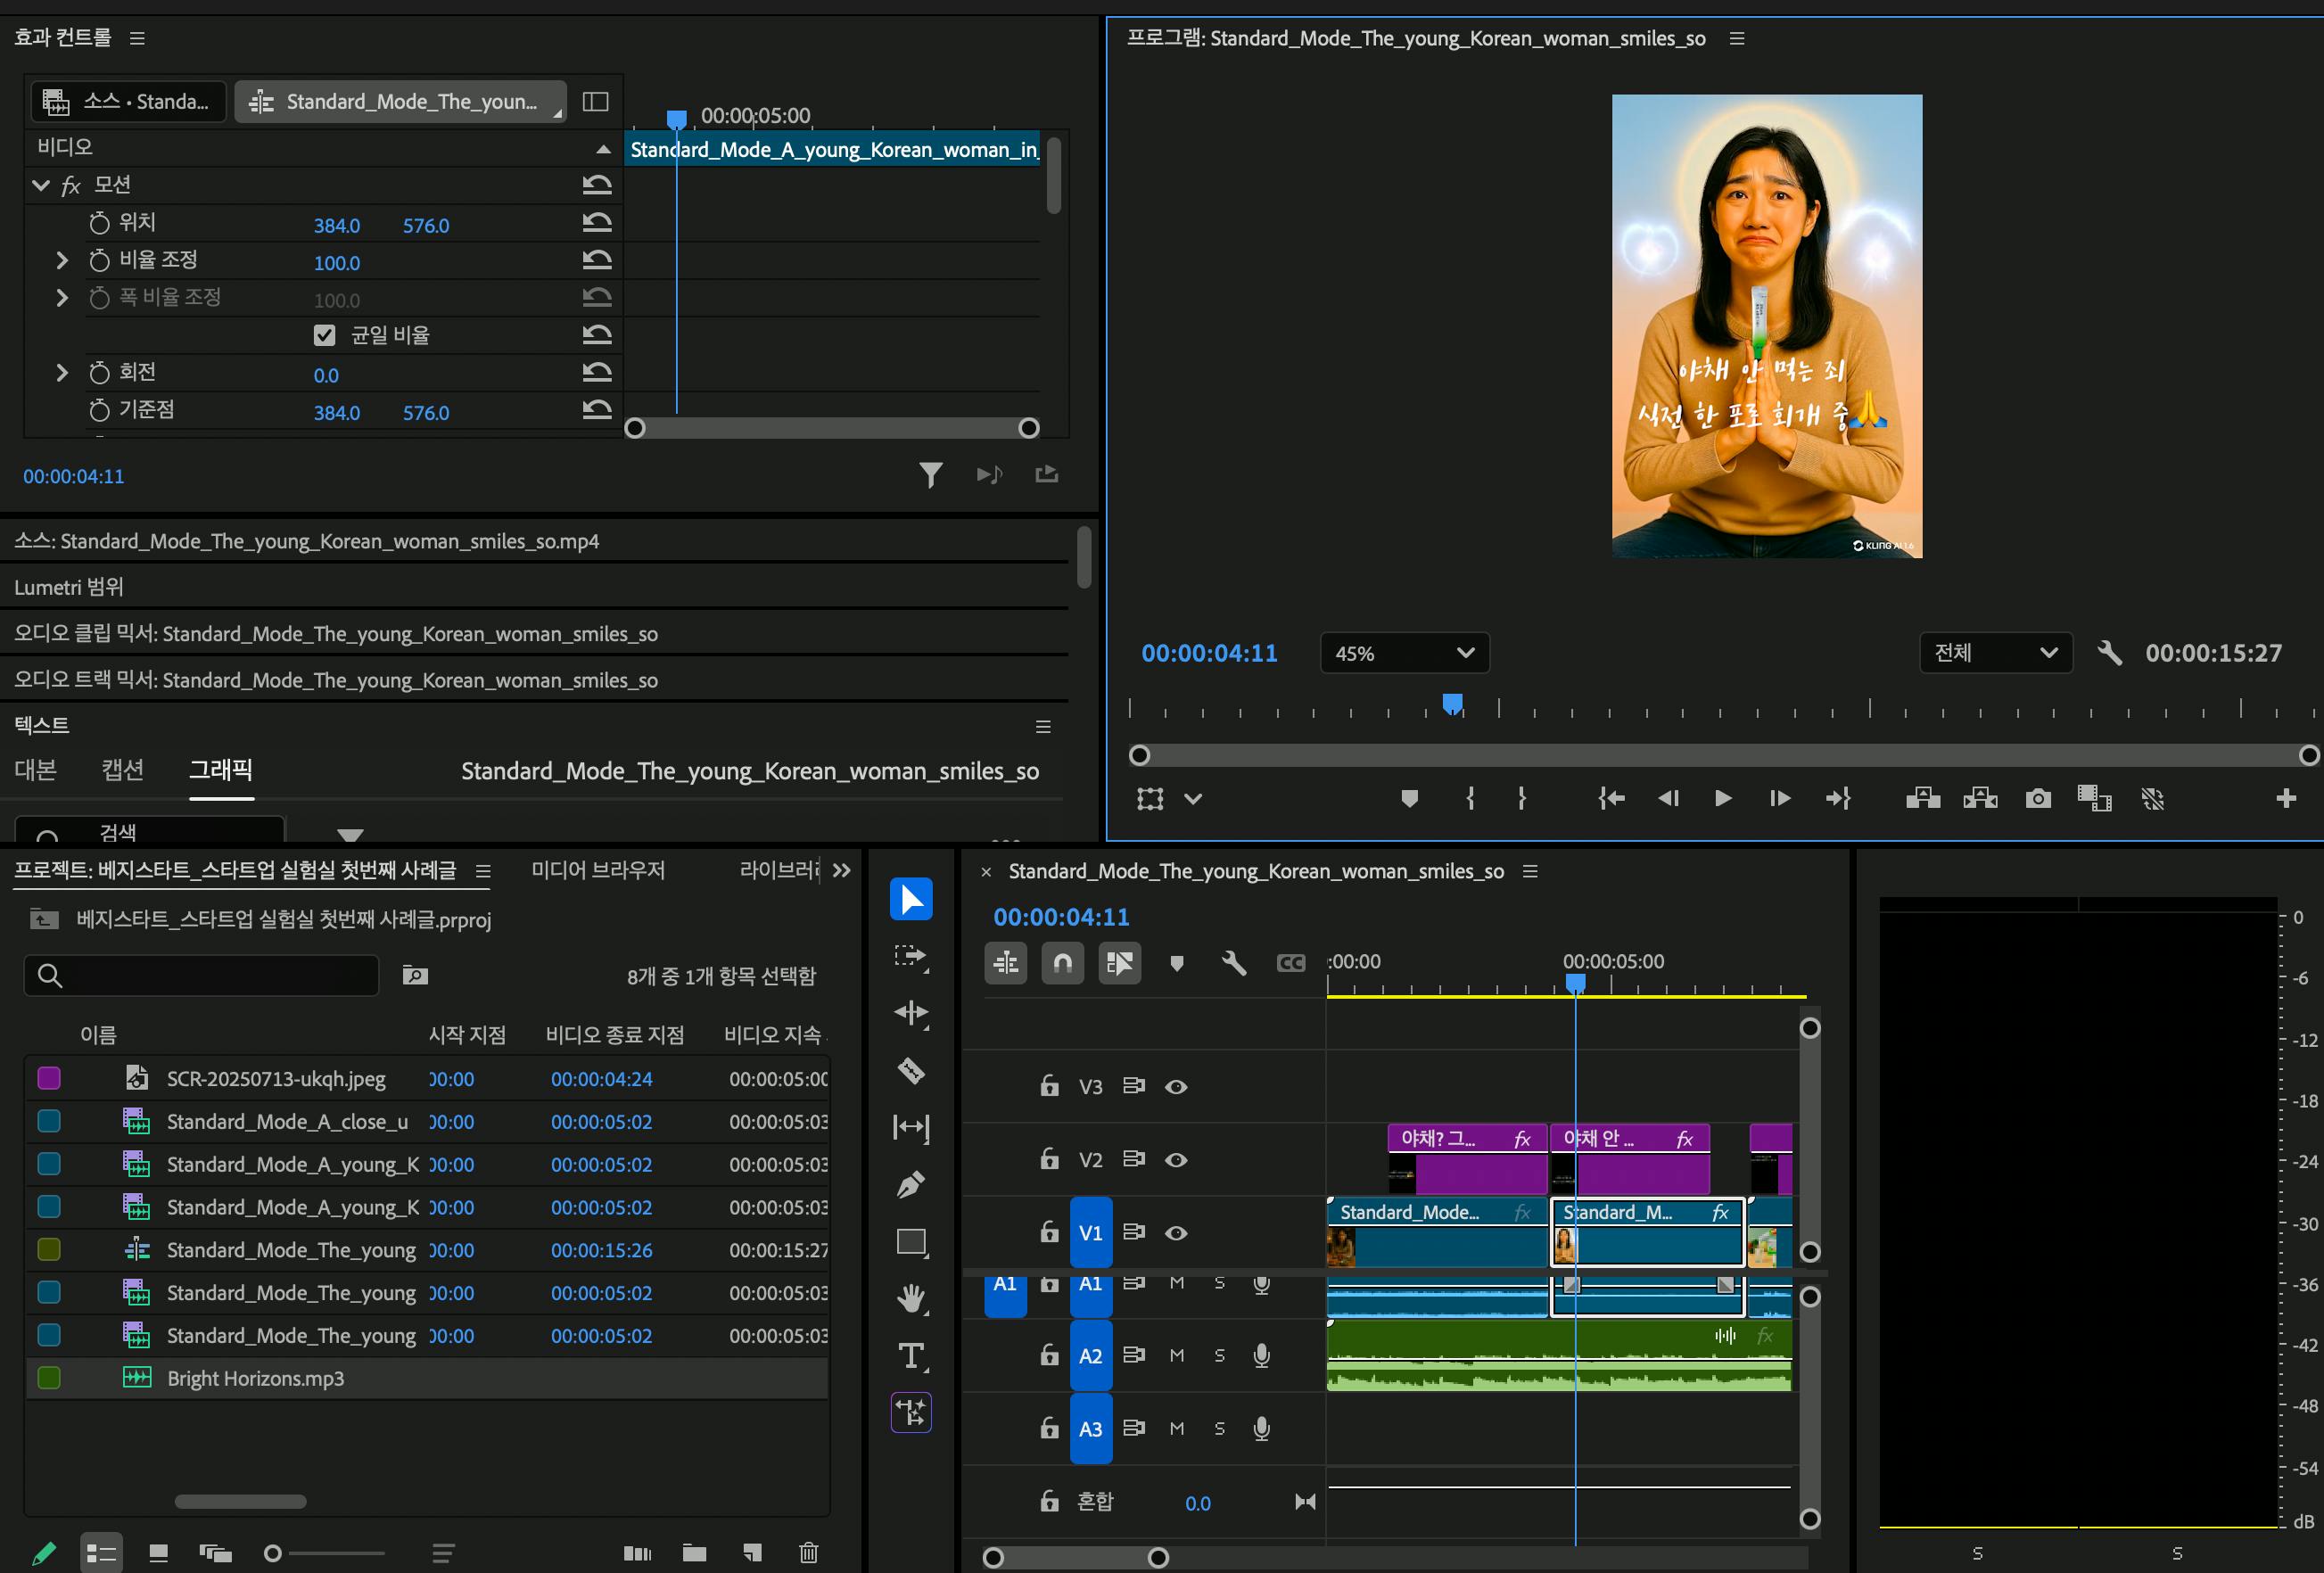Click the Project panel search field
Screen dimensions: 2324x1573
click(201, 975)
